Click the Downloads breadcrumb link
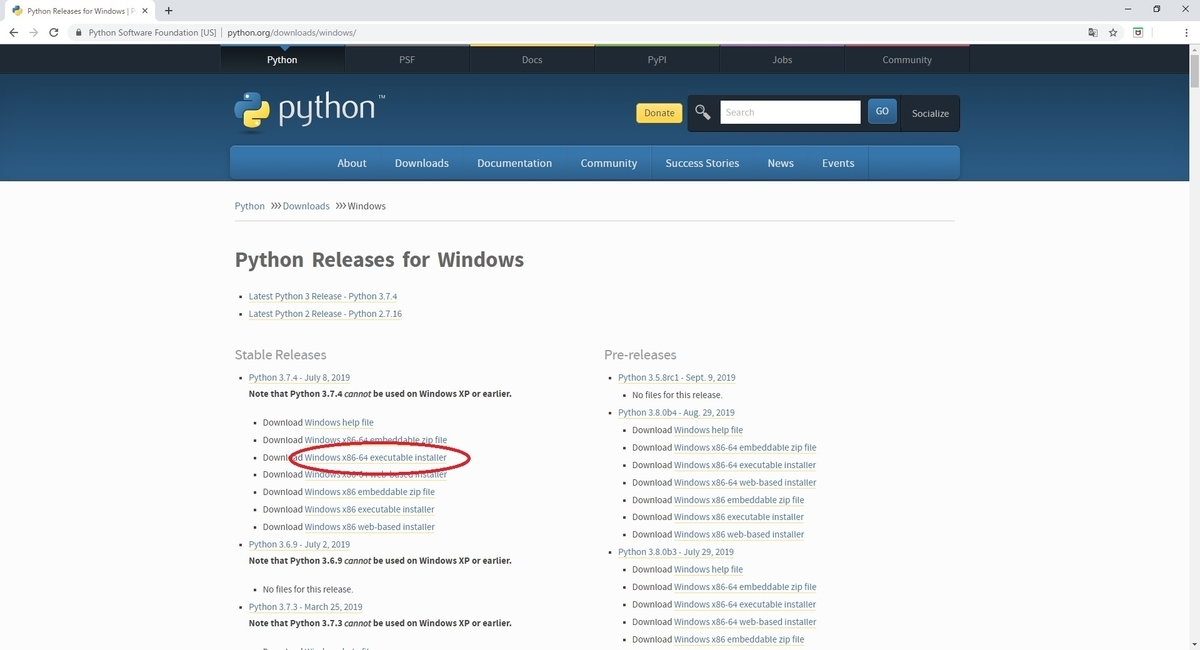Image resolution: width=1200 pixels, height=650 pixels. 306,206
